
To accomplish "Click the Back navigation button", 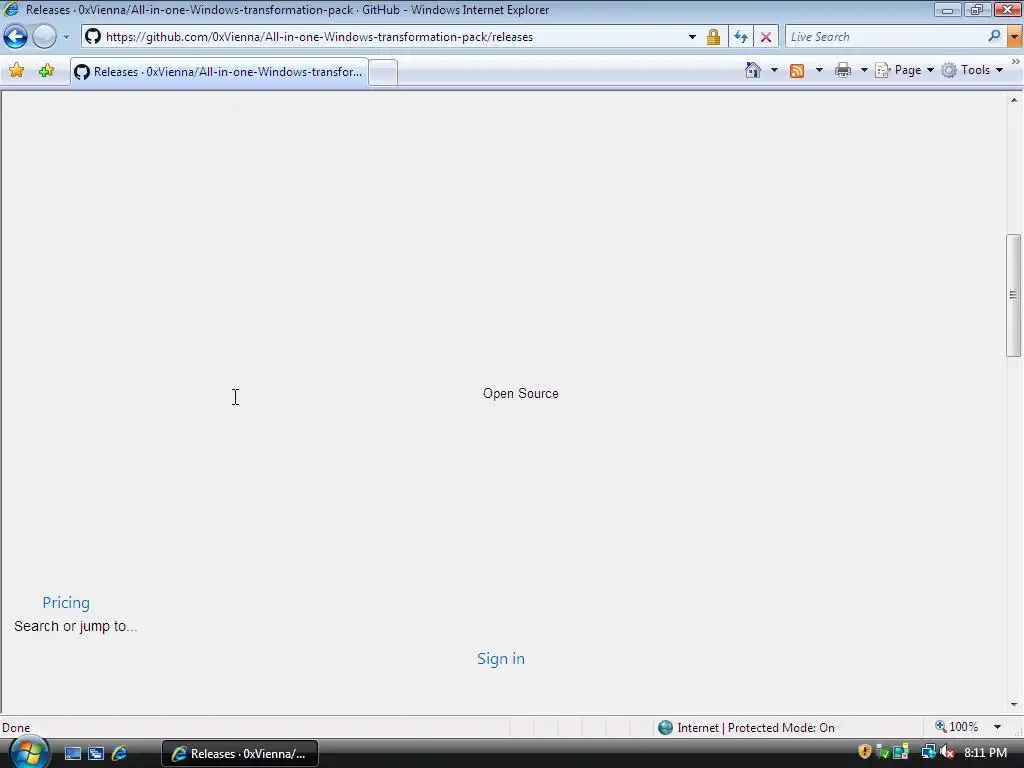I will tap(16, 37).
